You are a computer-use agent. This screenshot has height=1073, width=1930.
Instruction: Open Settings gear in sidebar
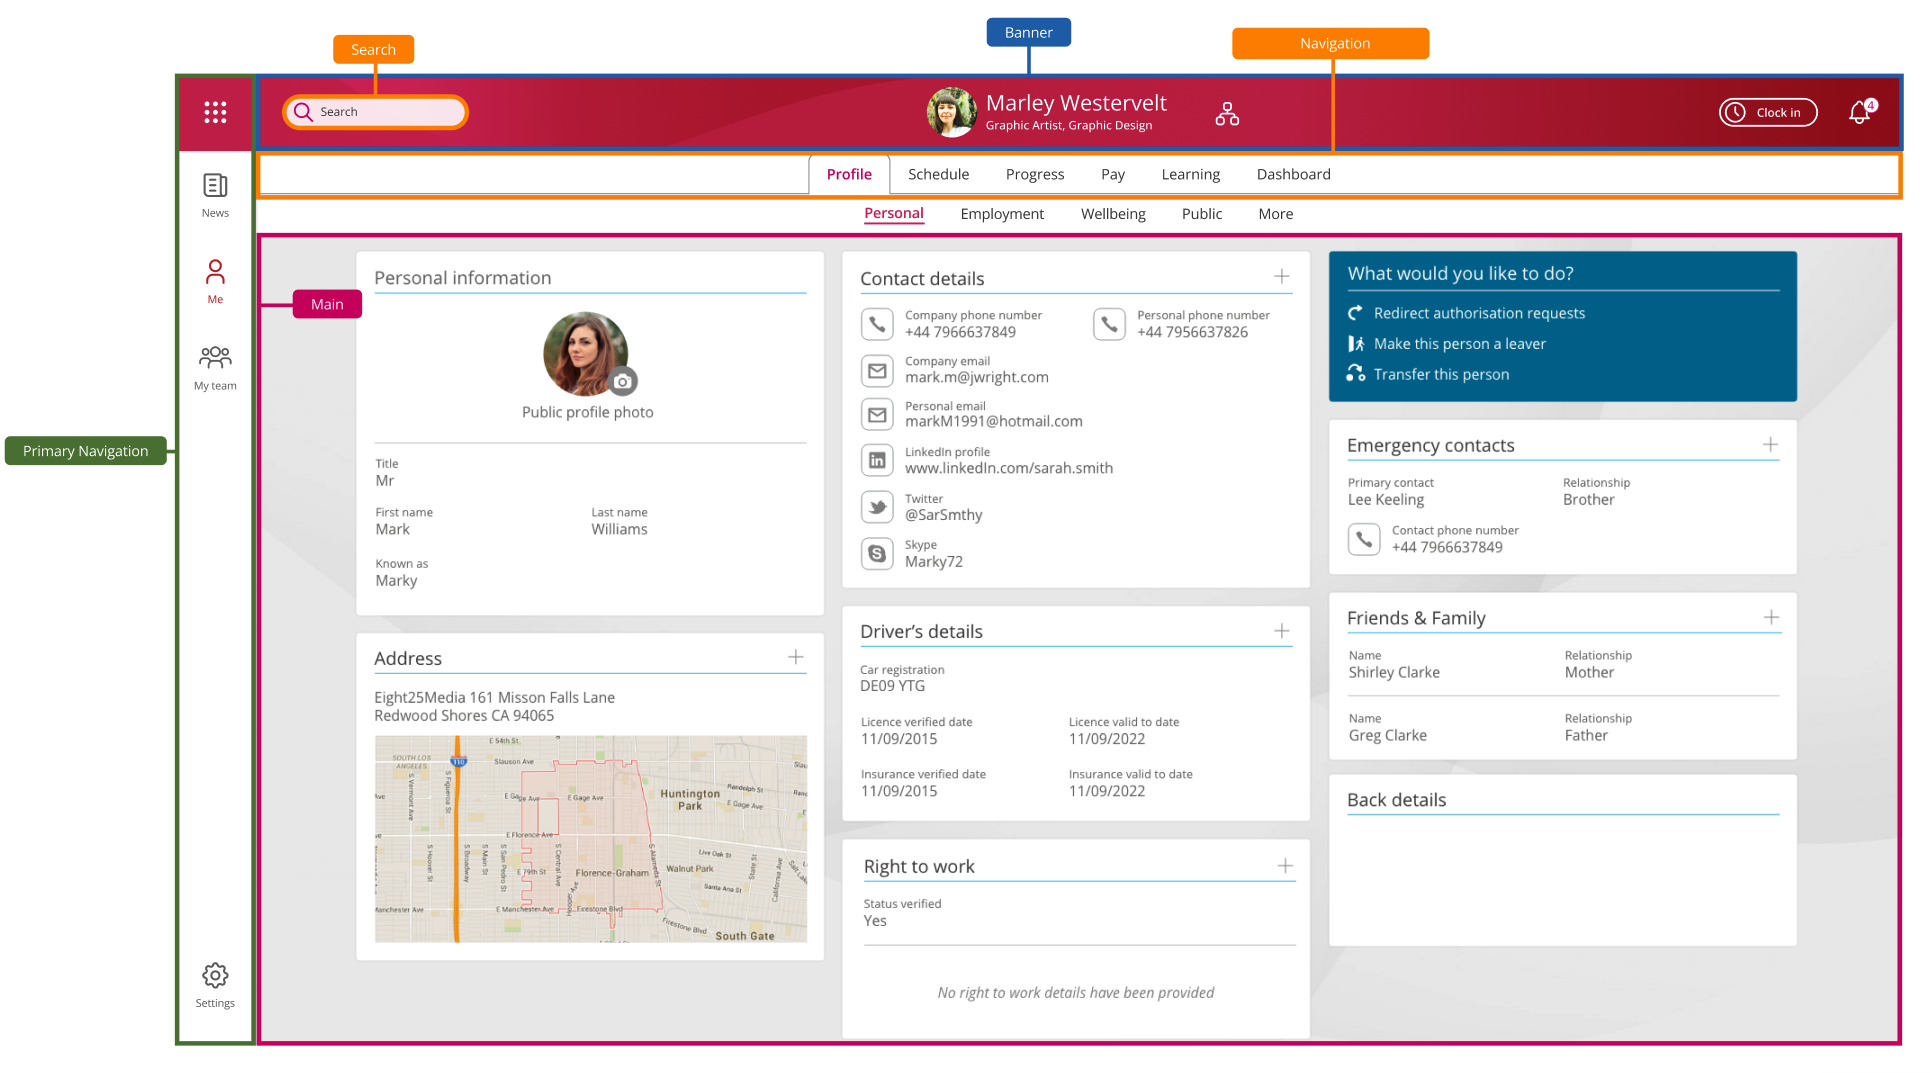(x=215, y=985)
